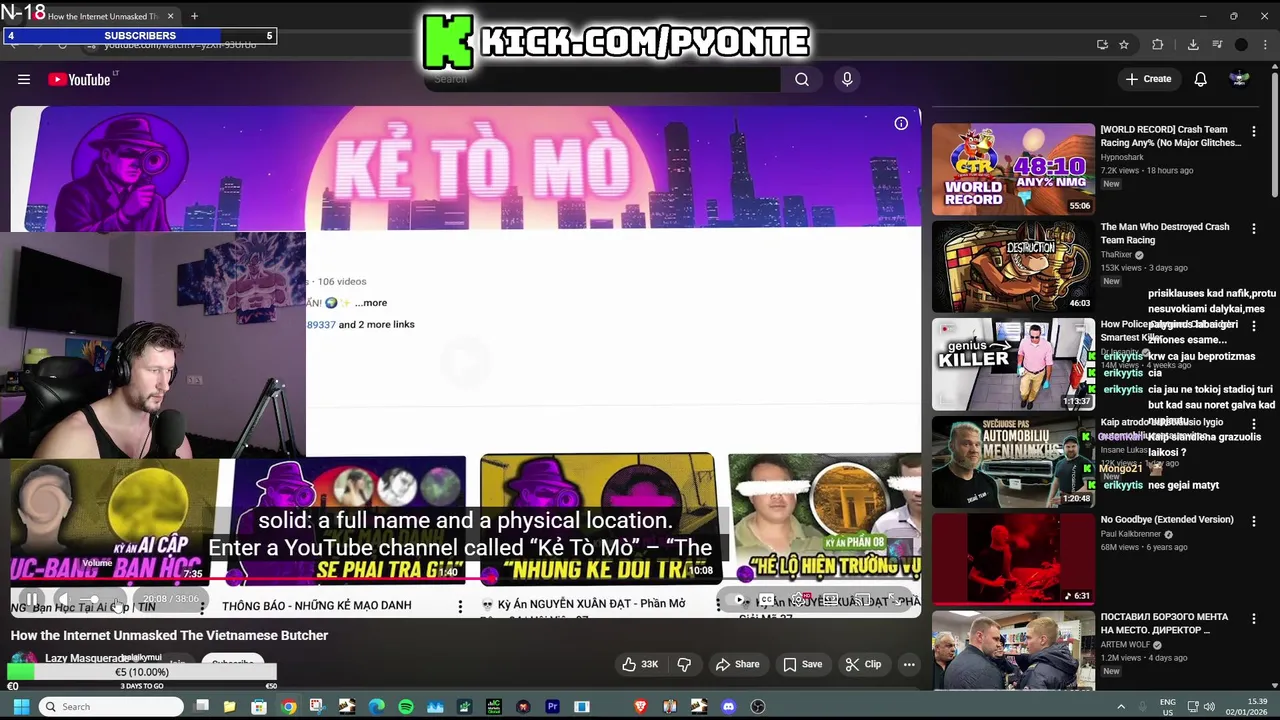Go to the YouTube home logo
This screenshot has width=1280, height=720.
79,79
